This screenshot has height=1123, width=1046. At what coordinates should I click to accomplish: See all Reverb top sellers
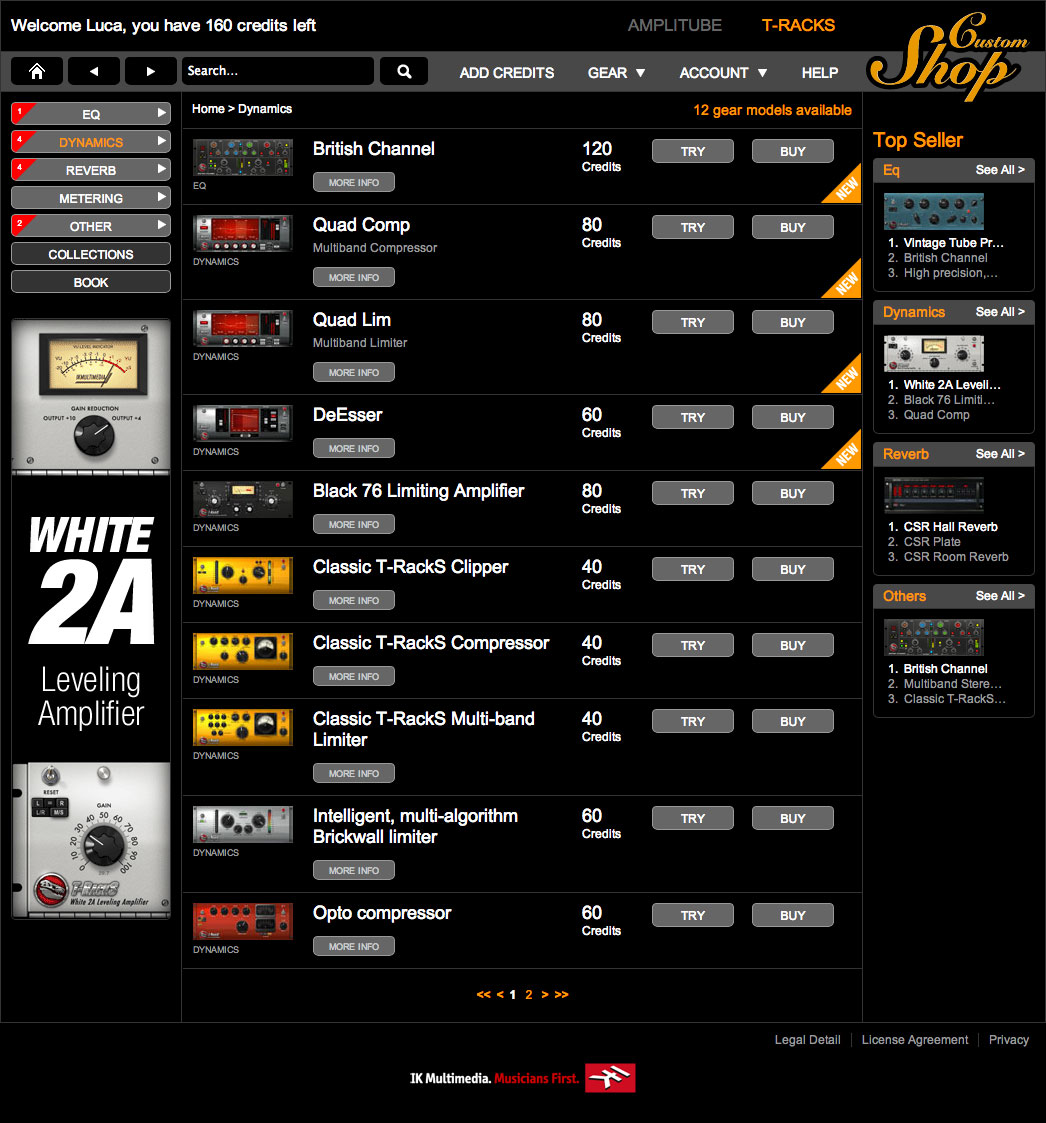pos(999,454)
